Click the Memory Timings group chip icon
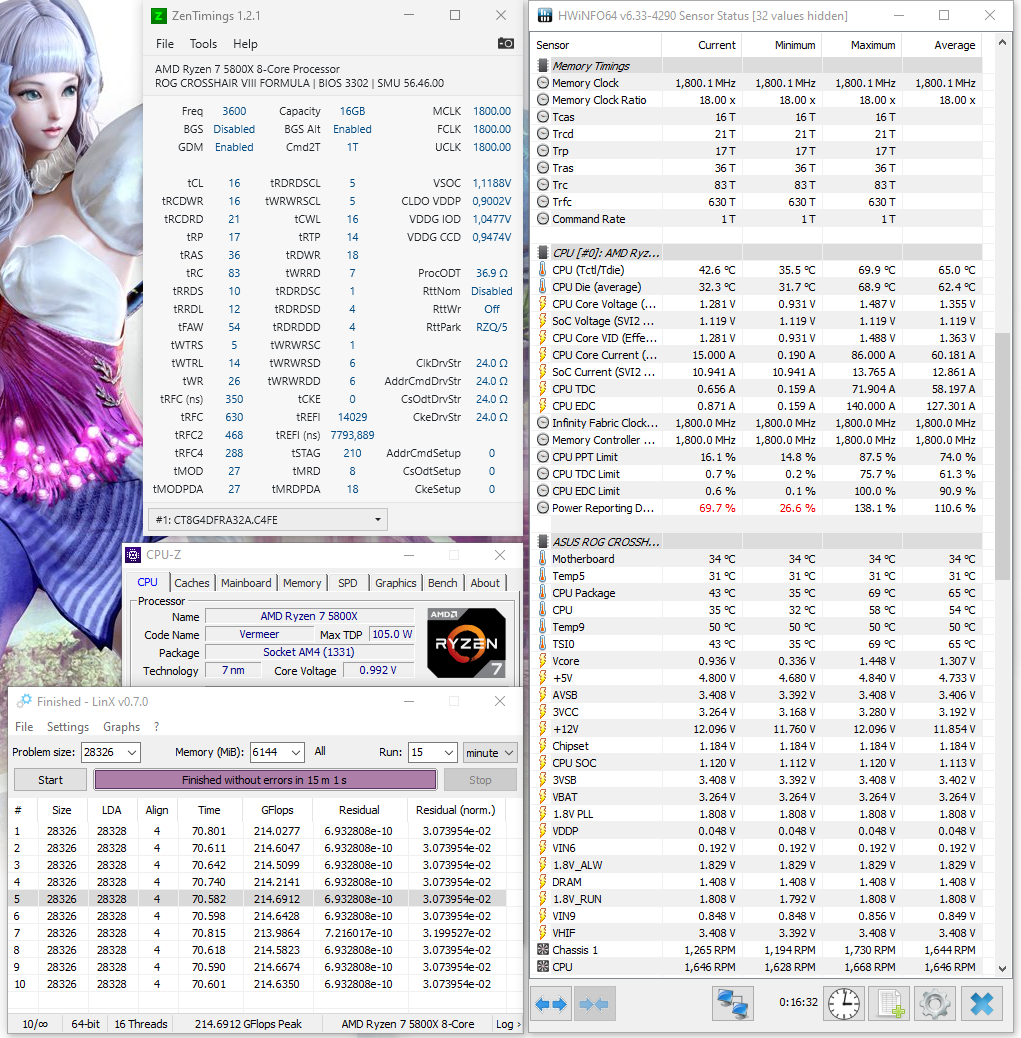The image size is (1021, 1038). click(543, 66)
